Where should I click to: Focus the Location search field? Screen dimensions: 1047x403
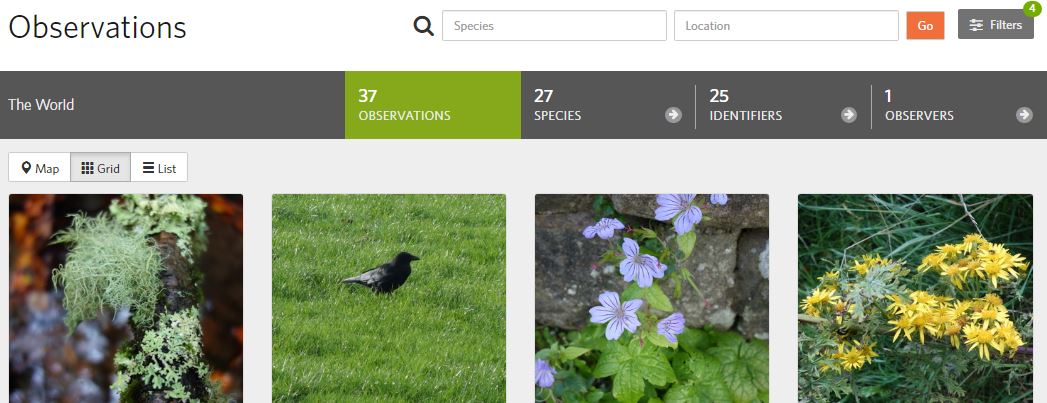(x=786, y=25)
